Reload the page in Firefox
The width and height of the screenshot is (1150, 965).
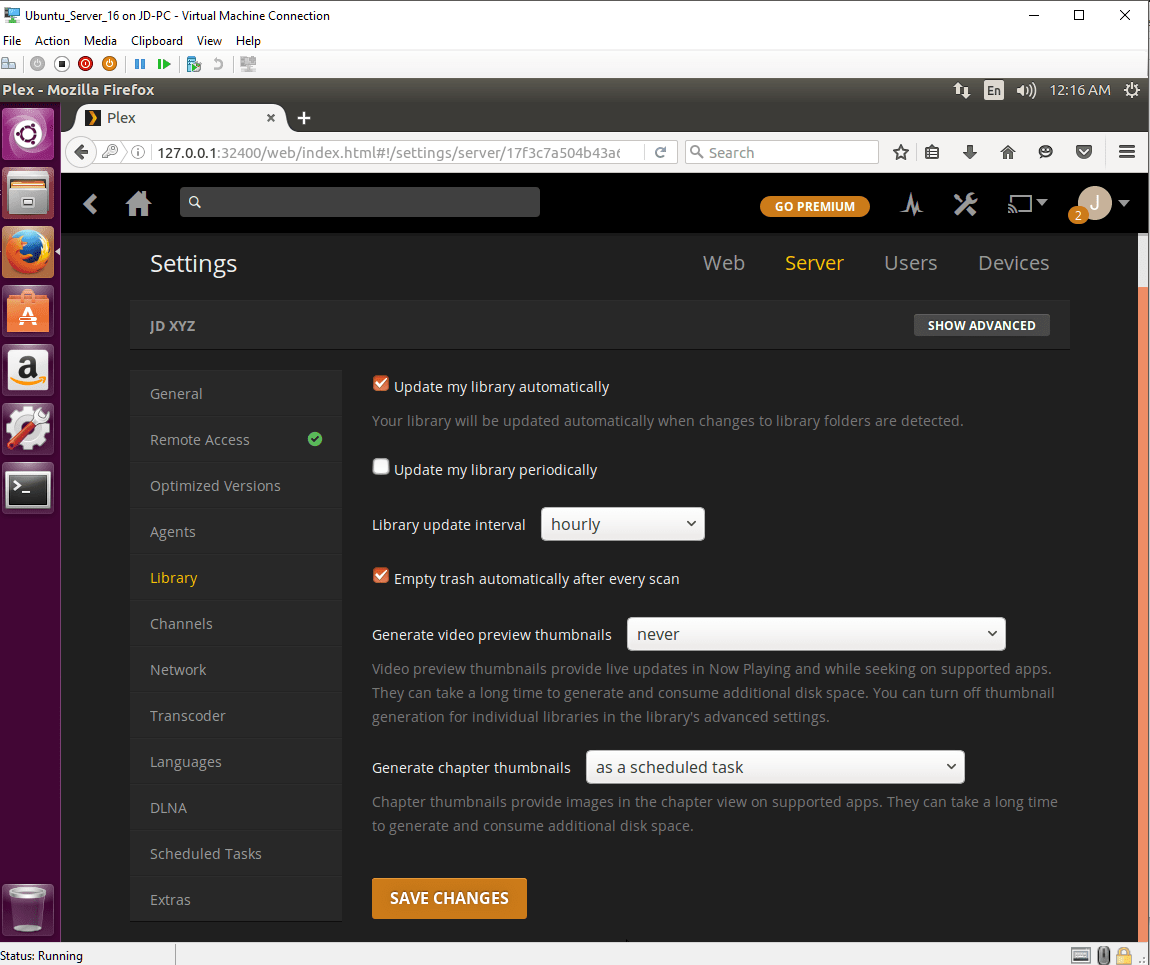click(661, 152)
